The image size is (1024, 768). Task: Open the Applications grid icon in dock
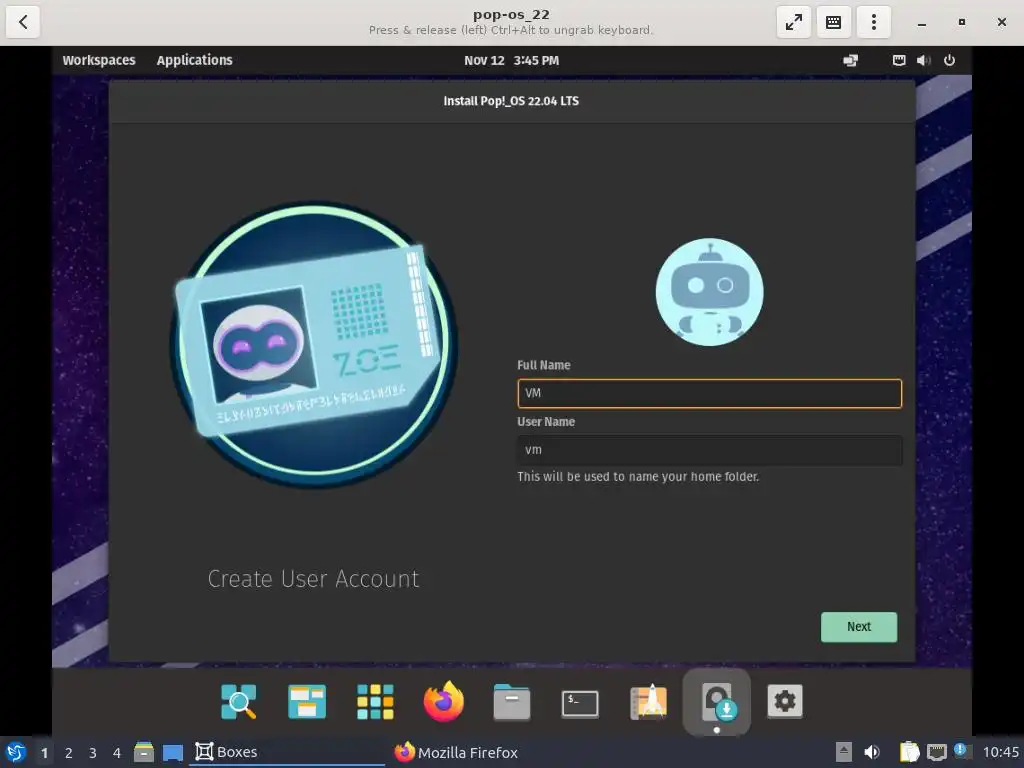[375, 702]
